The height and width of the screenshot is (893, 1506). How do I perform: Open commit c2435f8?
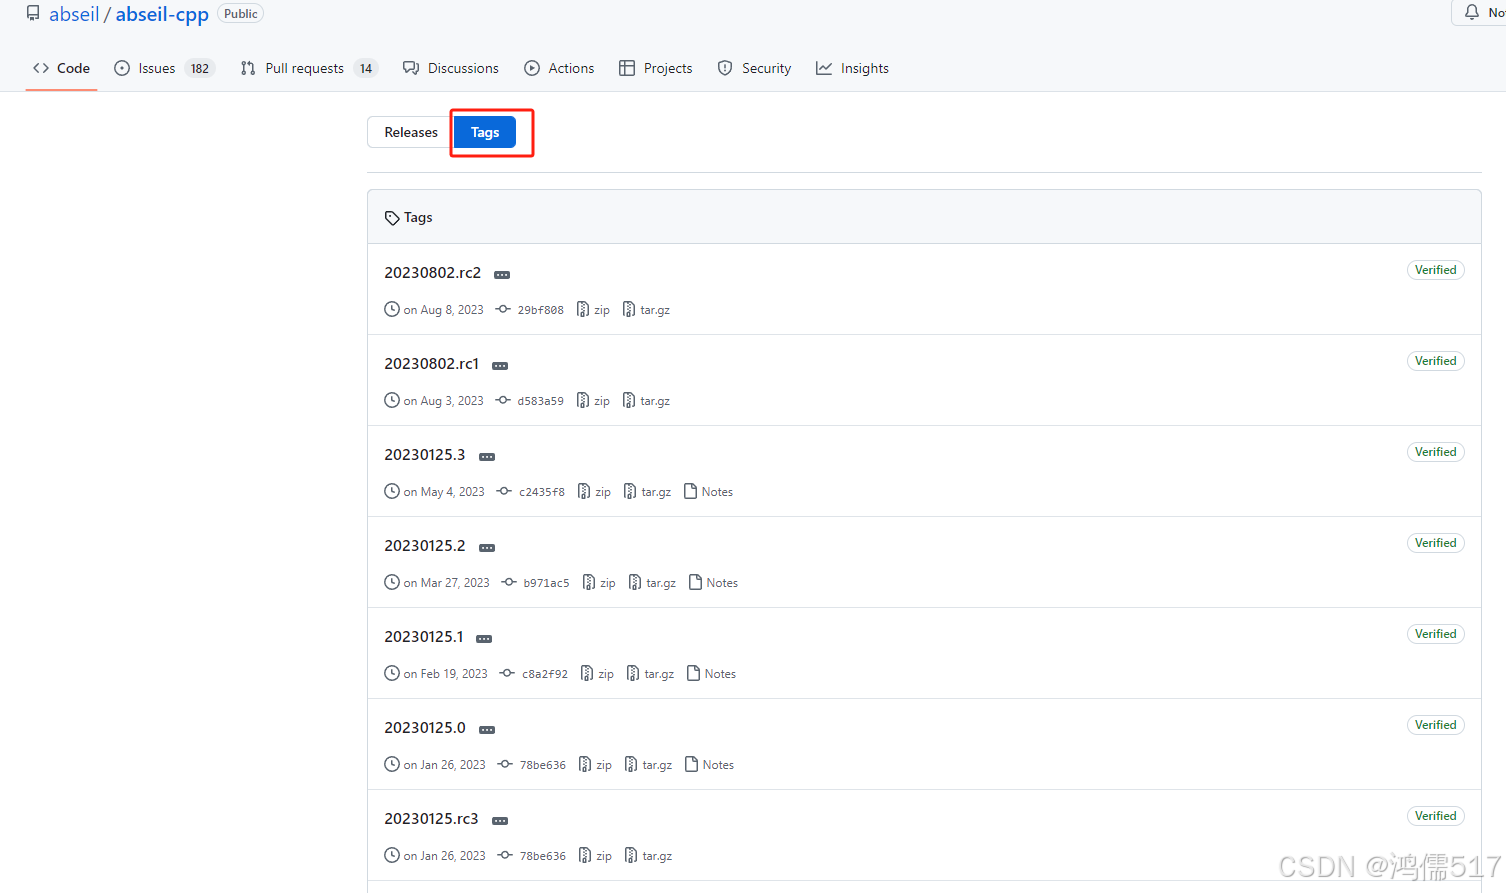click(x=531, y=492)
